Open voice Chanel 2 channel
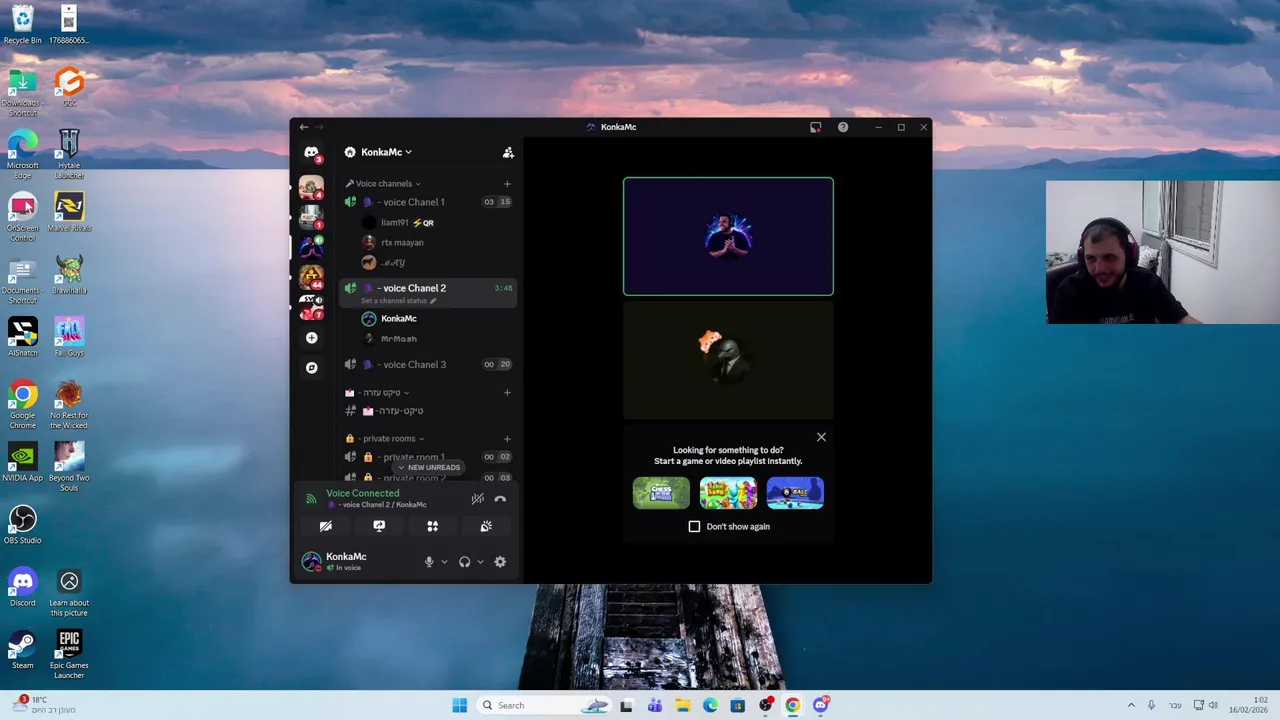The width and height of the screenshot is (1280, 720). point(428,288)
